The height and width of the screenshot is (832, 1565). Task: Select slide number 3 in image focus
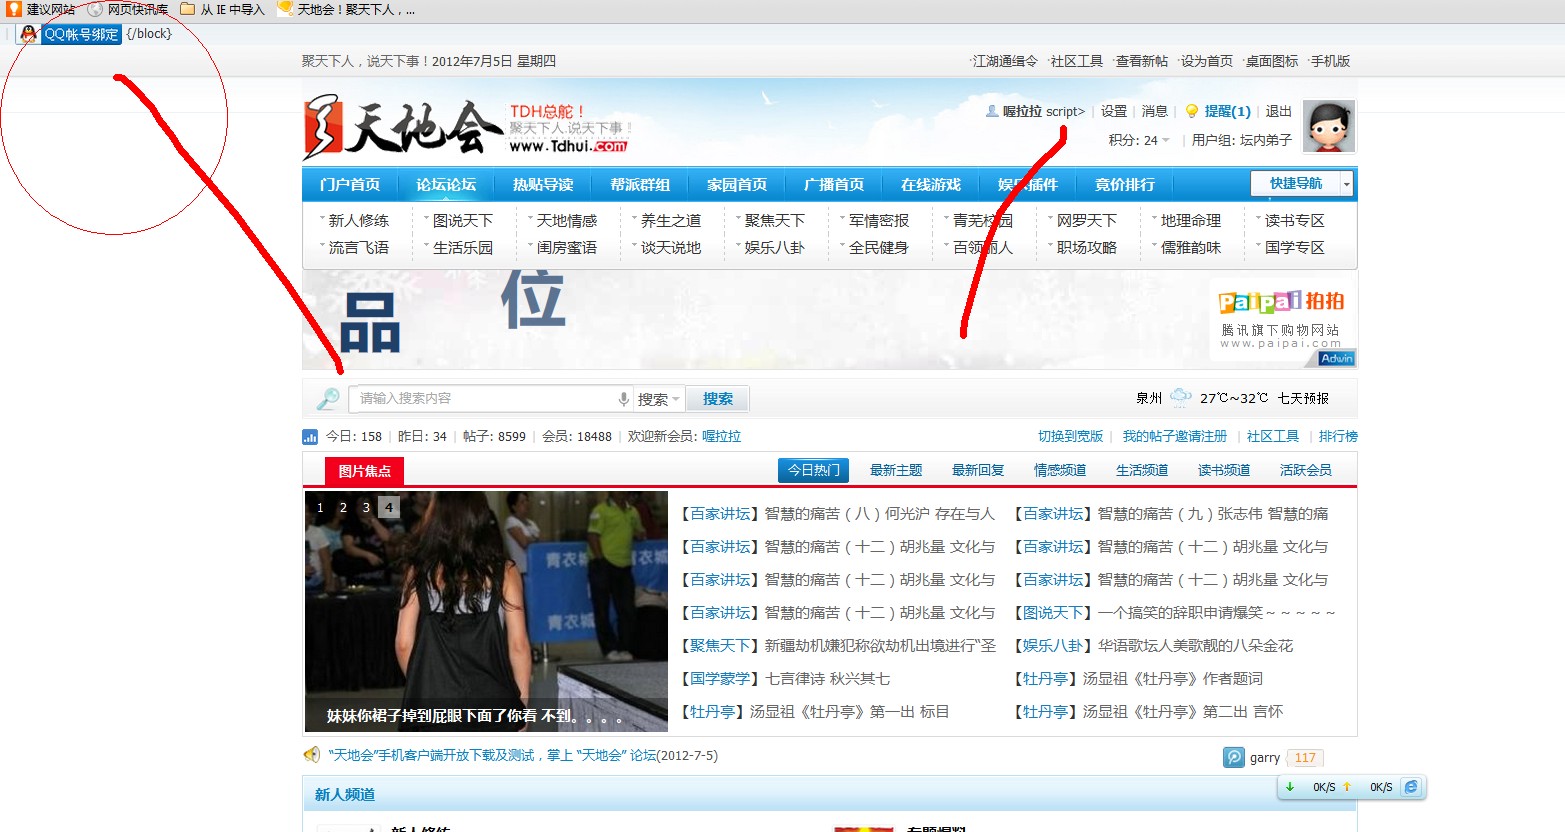point(366,508)
